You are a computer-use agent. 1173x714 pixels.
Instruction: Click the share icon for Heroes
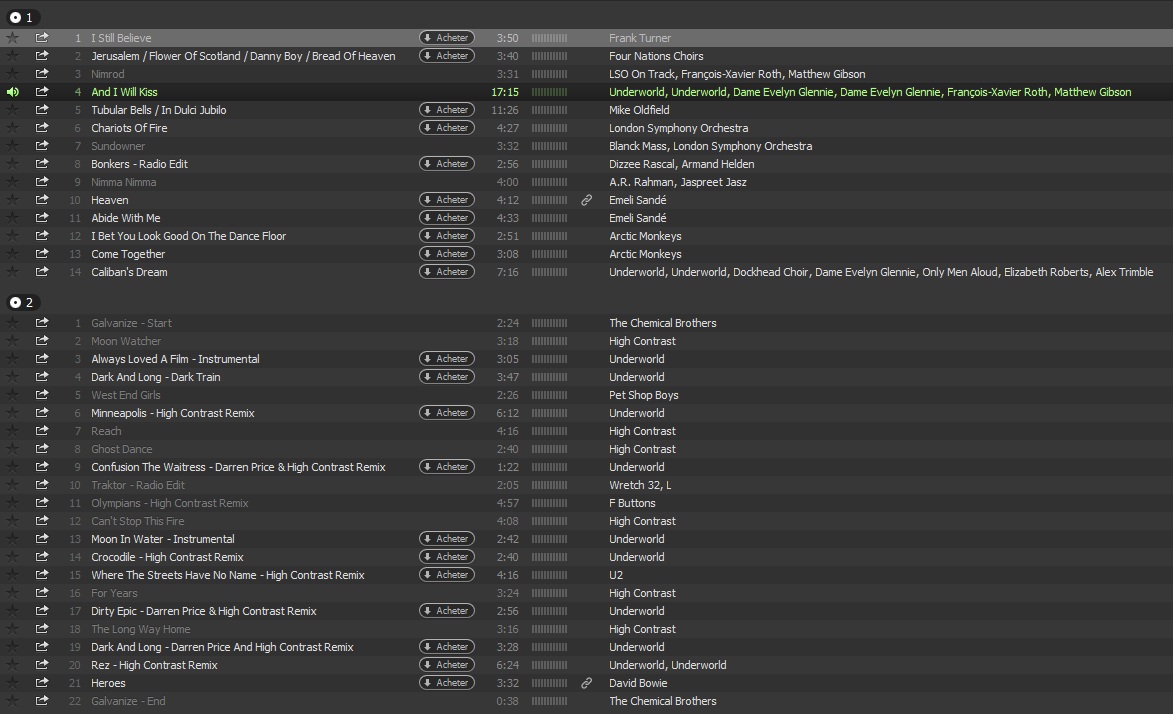coord(42,683)
